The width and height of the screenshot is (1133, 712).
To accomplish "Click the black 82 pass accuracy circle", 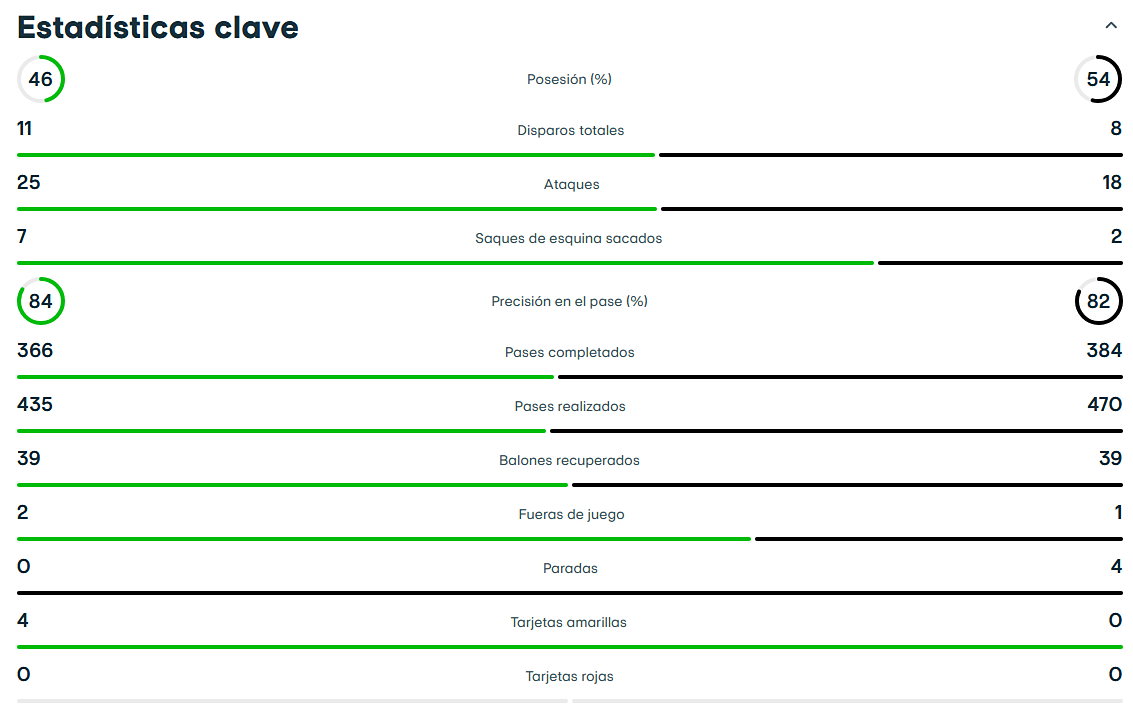I will [1098, 301].
